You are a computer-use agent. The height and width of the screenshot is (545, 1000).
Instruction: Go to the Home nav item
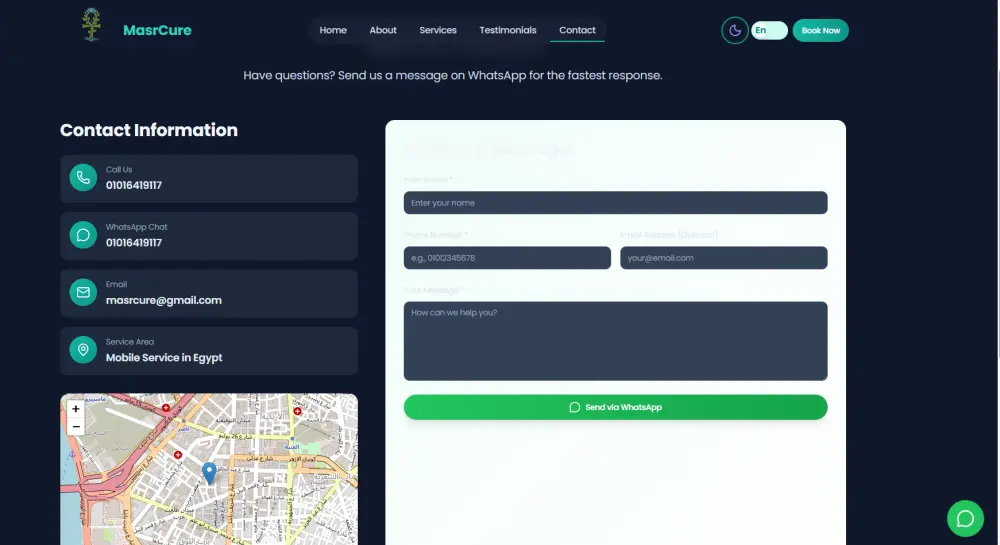coord(333,30)
